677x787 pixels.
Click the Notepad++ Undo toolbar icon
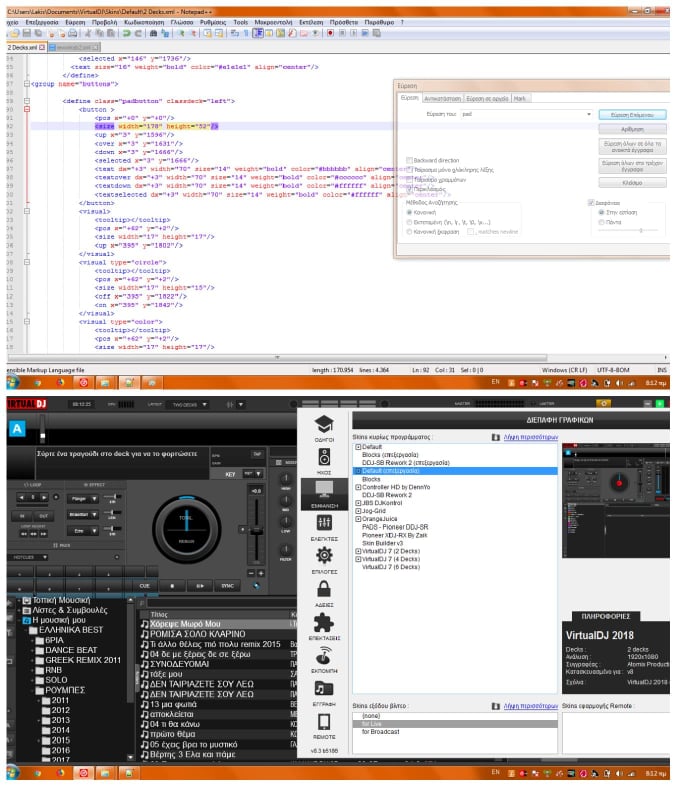click(126, 33)
